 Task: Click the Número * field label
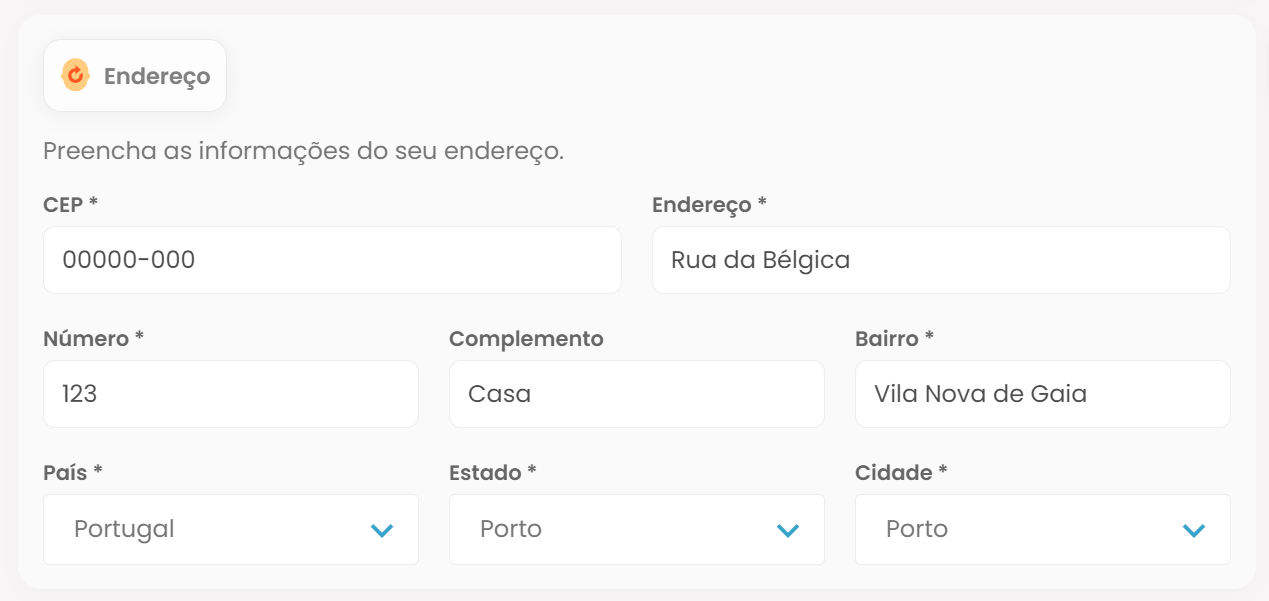coord(94,339)
